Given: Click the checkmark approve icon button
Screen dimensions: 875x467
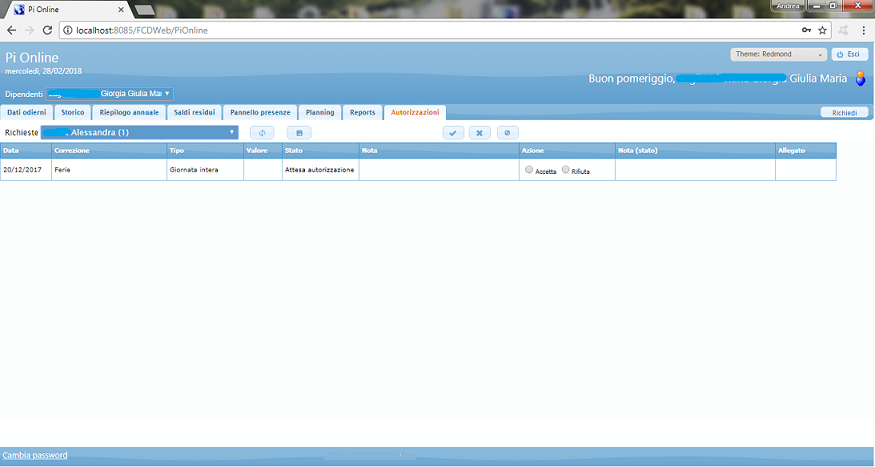Looking at the screenshot, I should point(454,132).
